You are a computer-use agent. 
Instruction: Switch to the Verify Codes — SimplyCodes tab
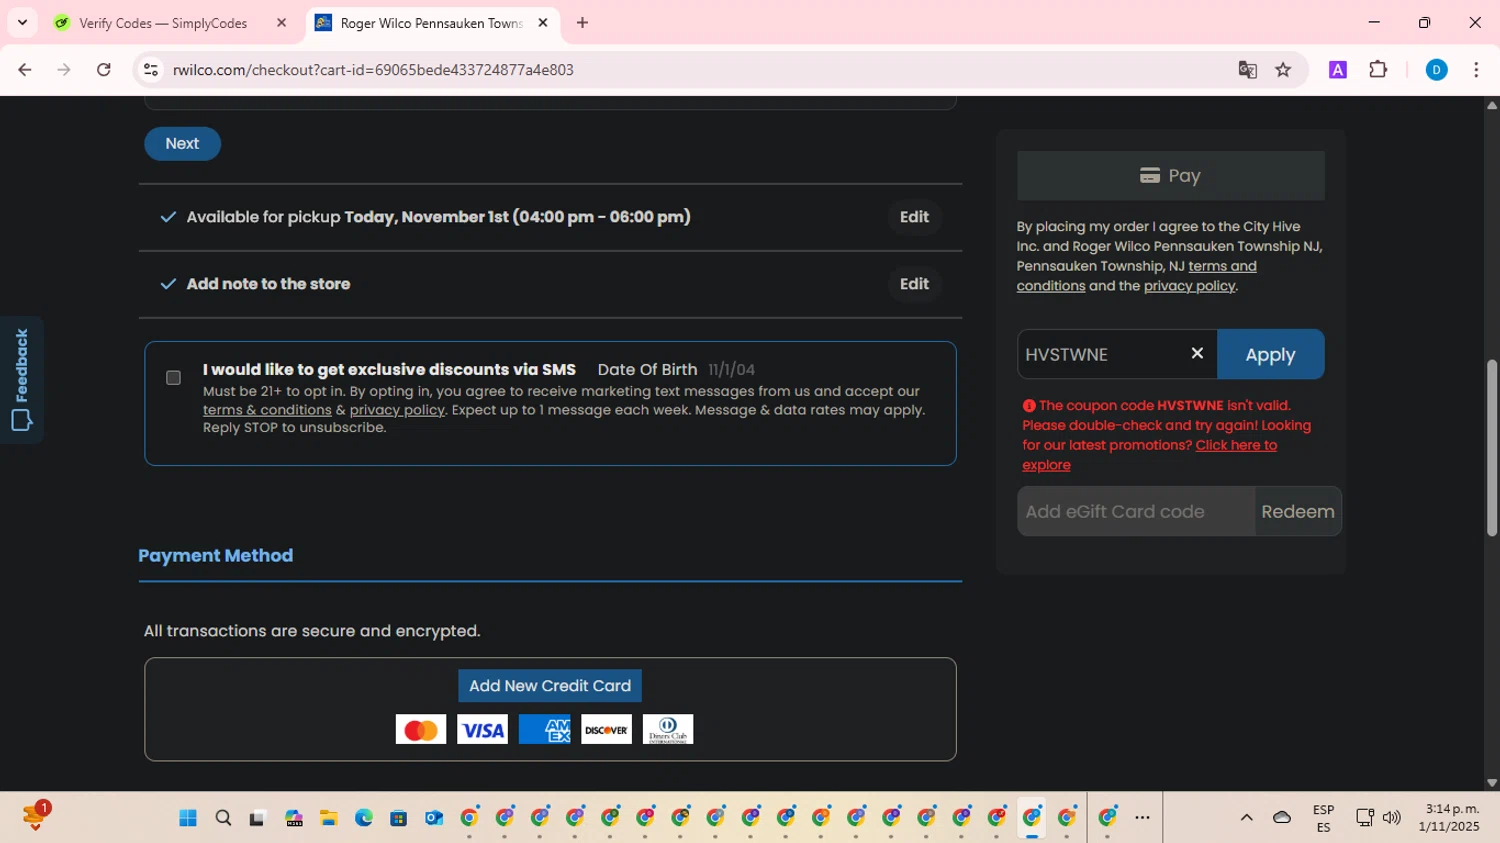163,23
